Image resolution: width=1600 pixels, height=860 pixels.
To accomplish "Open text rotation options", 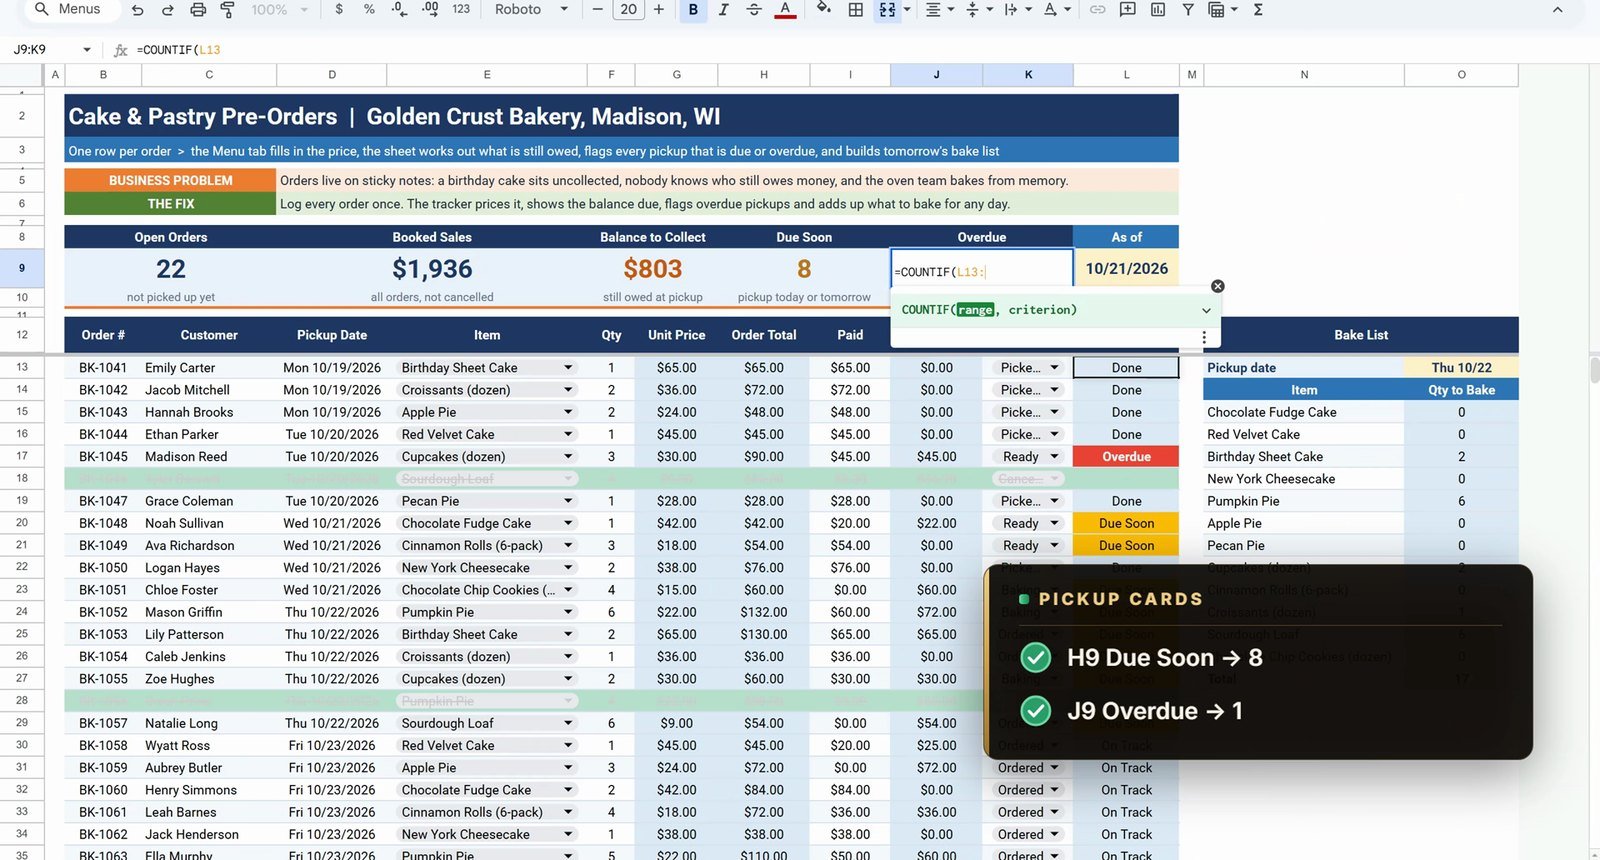I will 1055,9.
